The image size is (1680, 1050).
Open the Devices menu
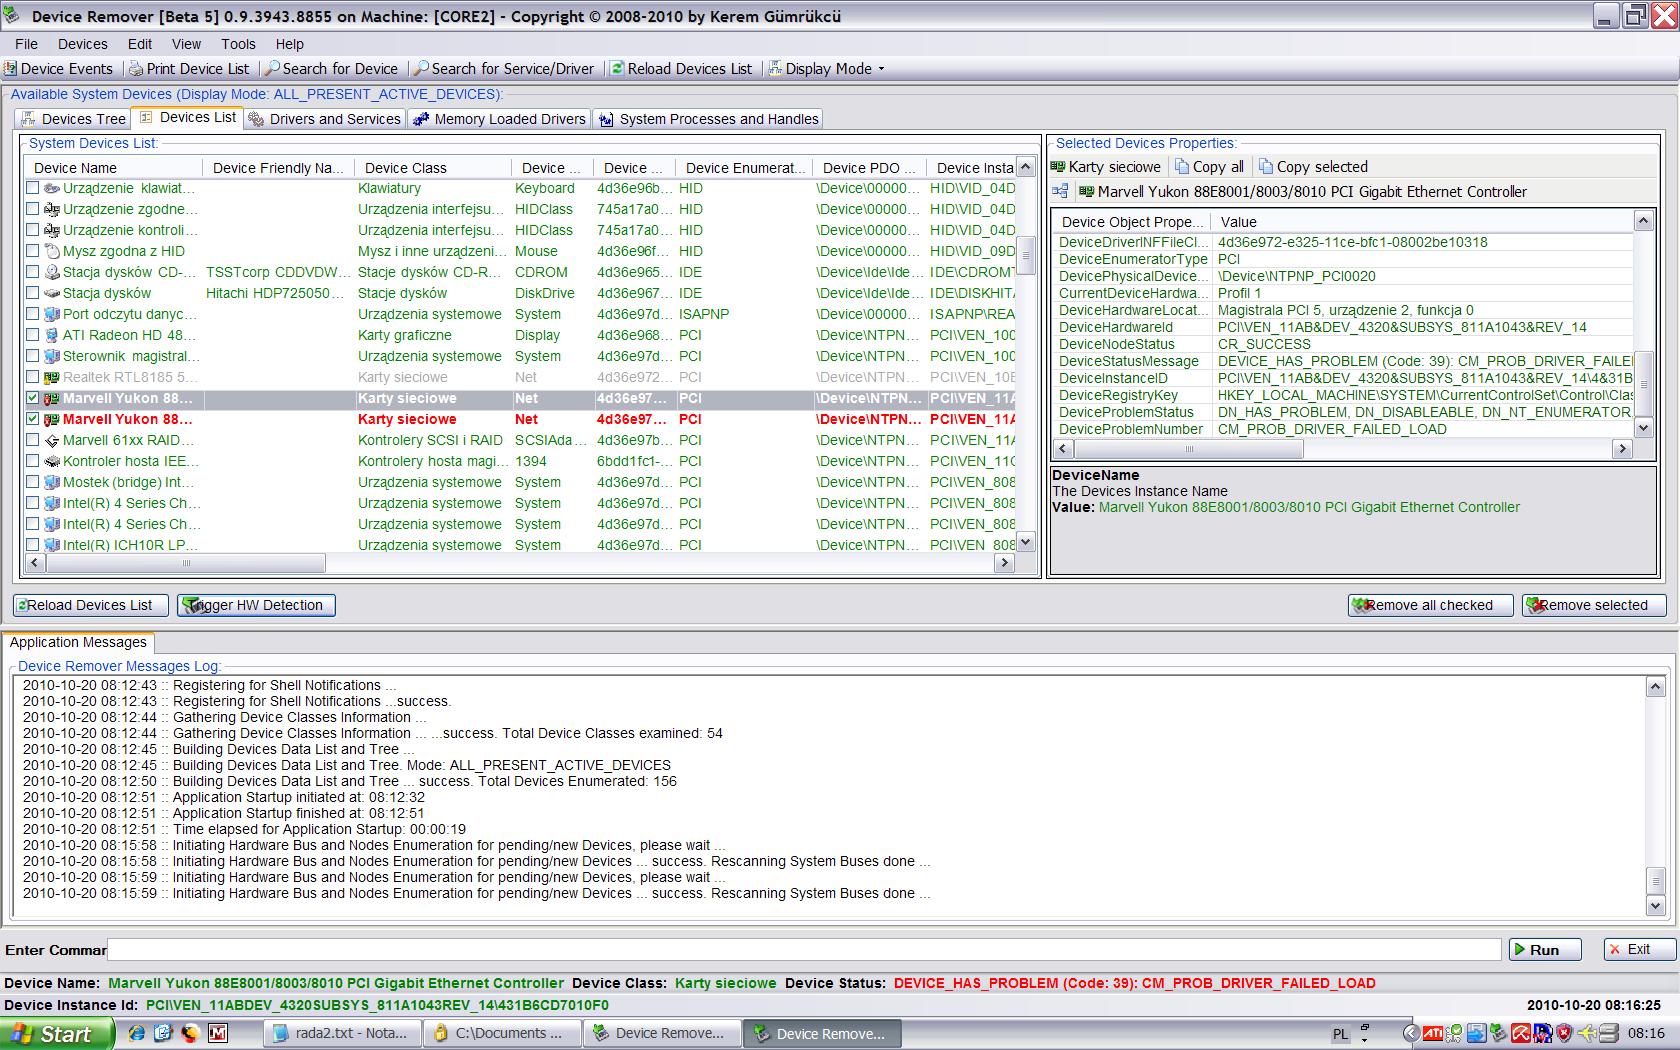click(x=83, y=44)
